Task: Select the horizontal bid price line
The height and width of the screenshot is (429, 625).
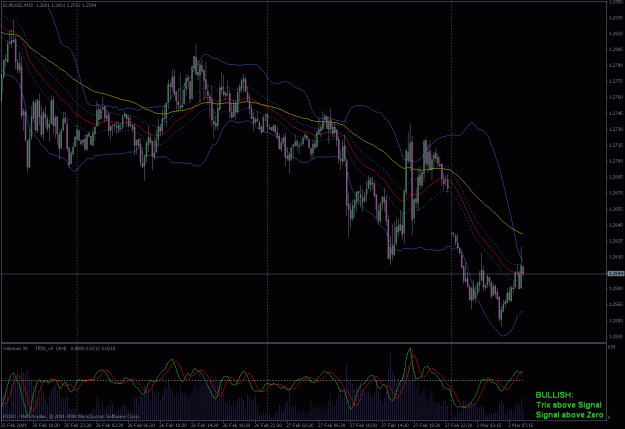Action: 303,274
